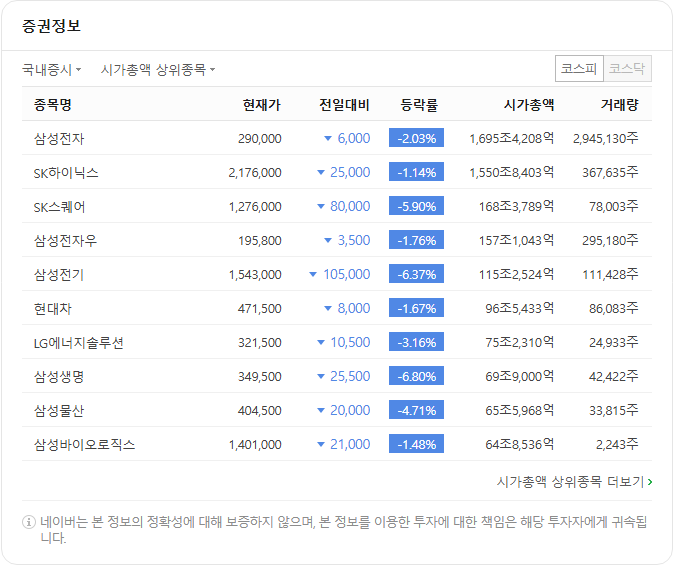Screen dimensions: 673x565
Task: Open the 삼성바이오로직스 stock link
Action: pyautogui.click(x=84, y=444)
